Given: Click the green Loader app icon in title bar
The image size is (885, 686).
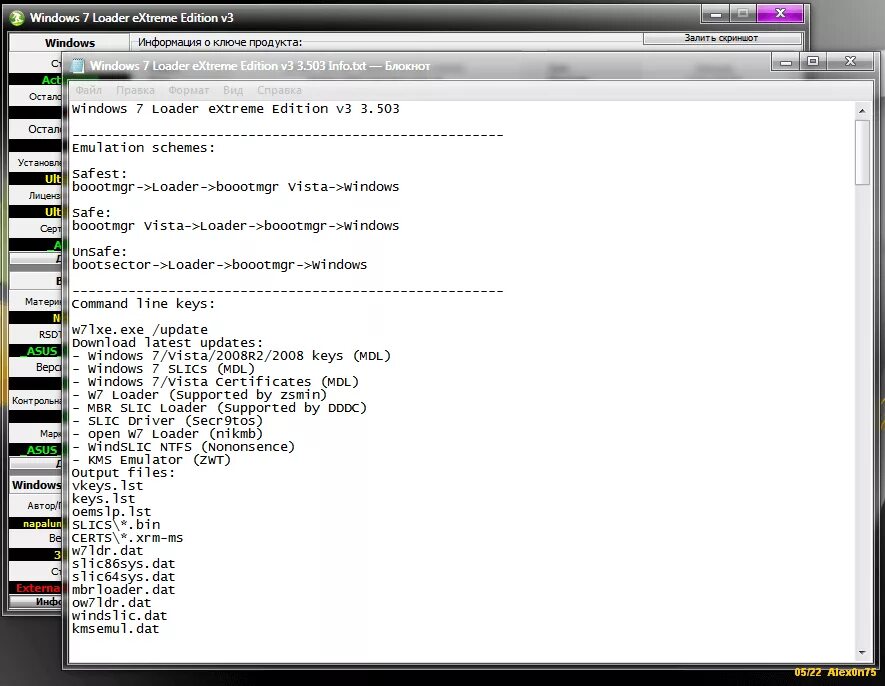Looking at the screenshot, I should point(17,18).
